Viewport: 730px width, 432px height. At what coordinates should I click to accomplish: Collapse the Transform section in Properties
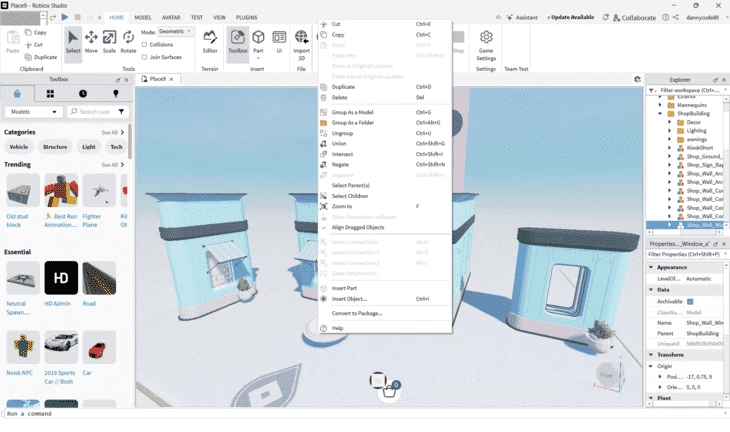(651, 355)
